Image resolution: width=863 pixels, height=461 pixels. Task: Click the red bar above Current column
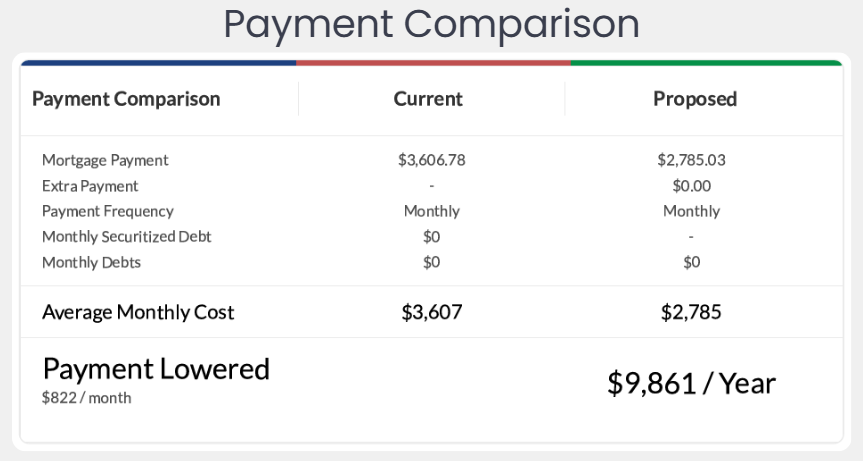tap(433, 62)
